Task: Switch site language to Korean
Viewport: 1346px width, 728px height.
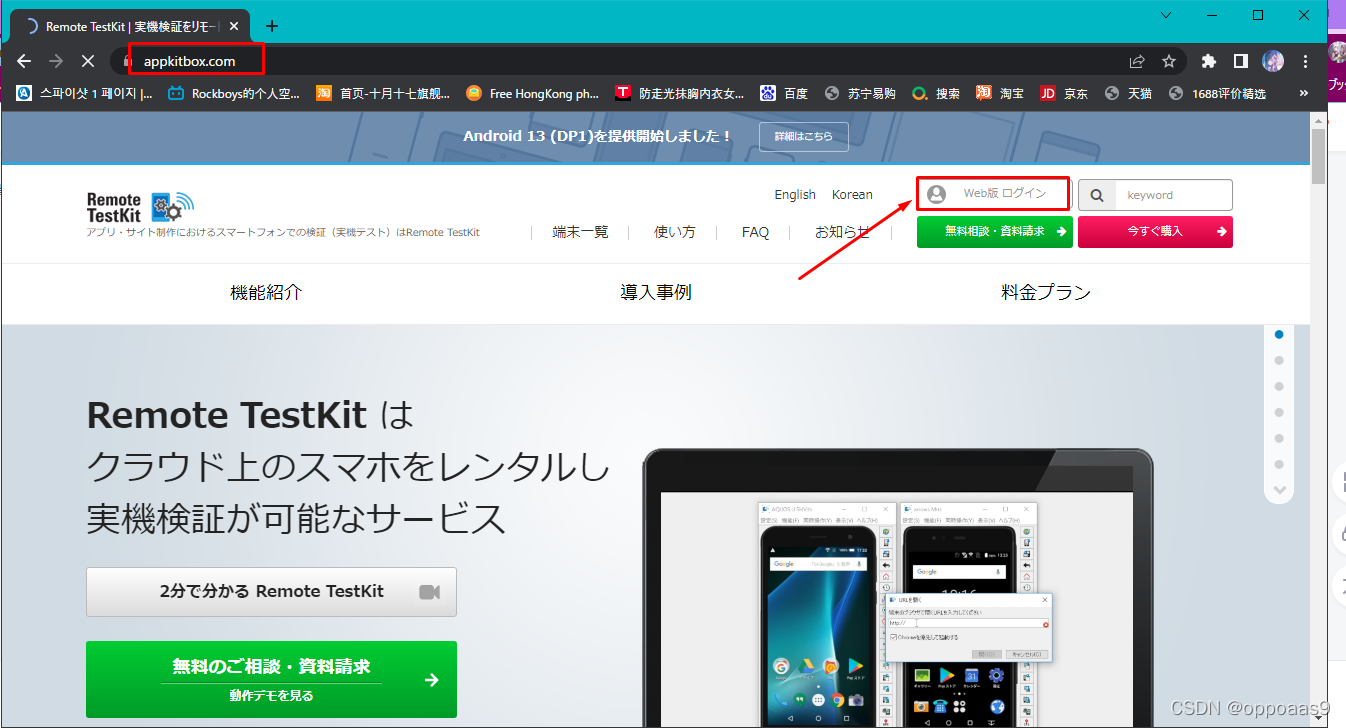Action: coord(852,195)
